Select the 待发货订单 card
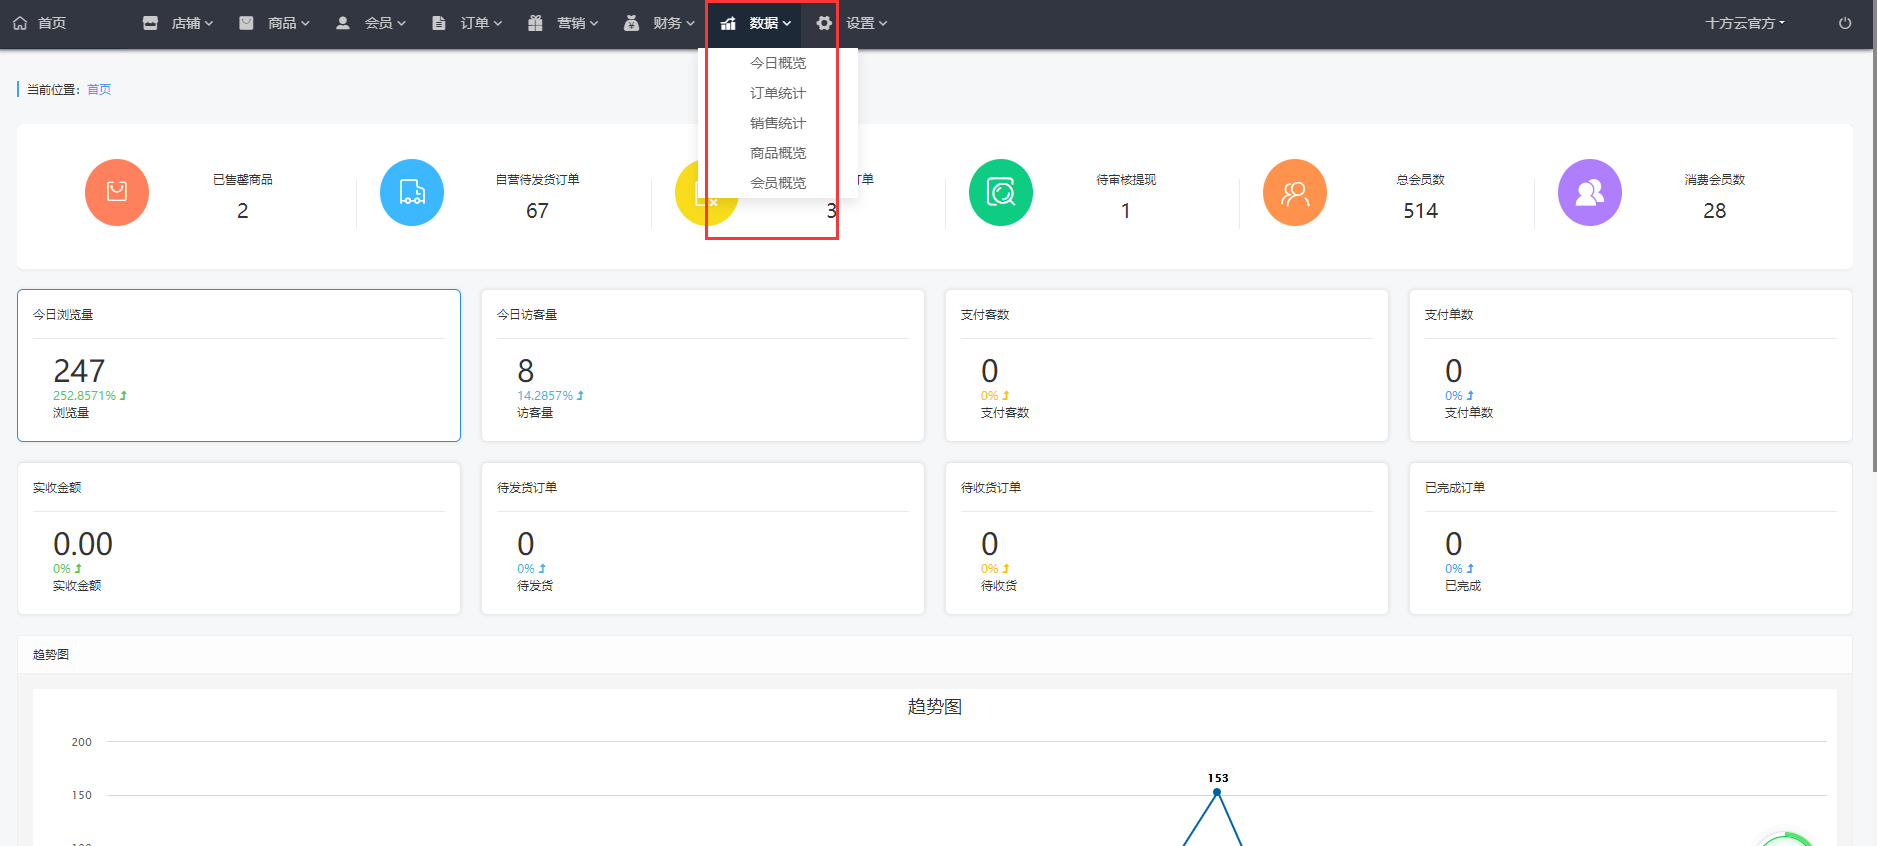 (x=703, y=538)
